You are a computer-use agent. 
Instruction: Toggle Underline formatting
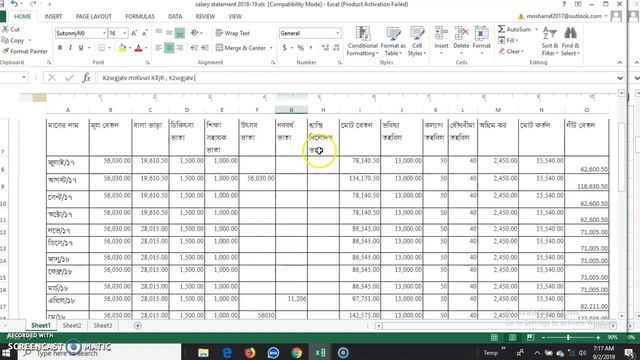pyautogui.click(x=81, y=48)
